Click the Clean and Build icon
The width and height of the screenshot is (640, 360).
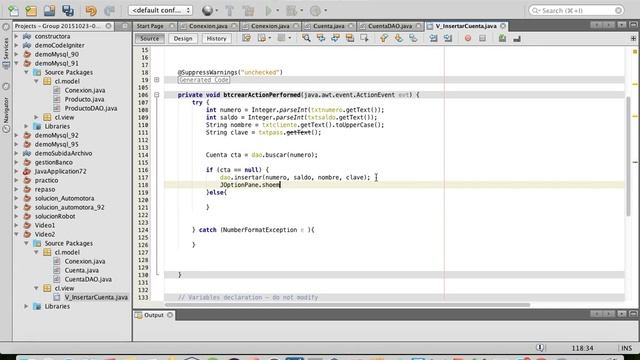(x=248, y=11)
